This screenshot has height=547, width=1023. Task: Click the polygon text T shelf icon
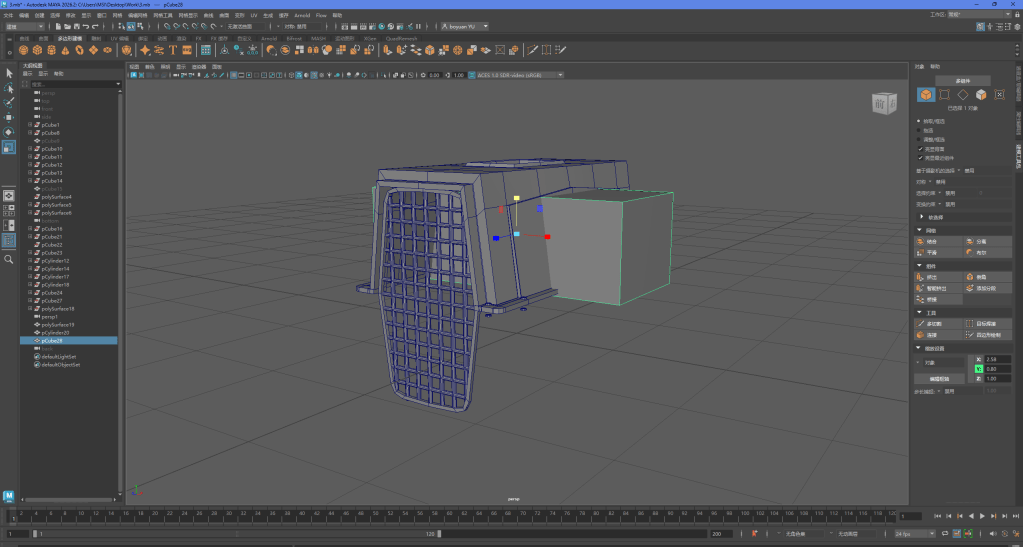point(174,49)
